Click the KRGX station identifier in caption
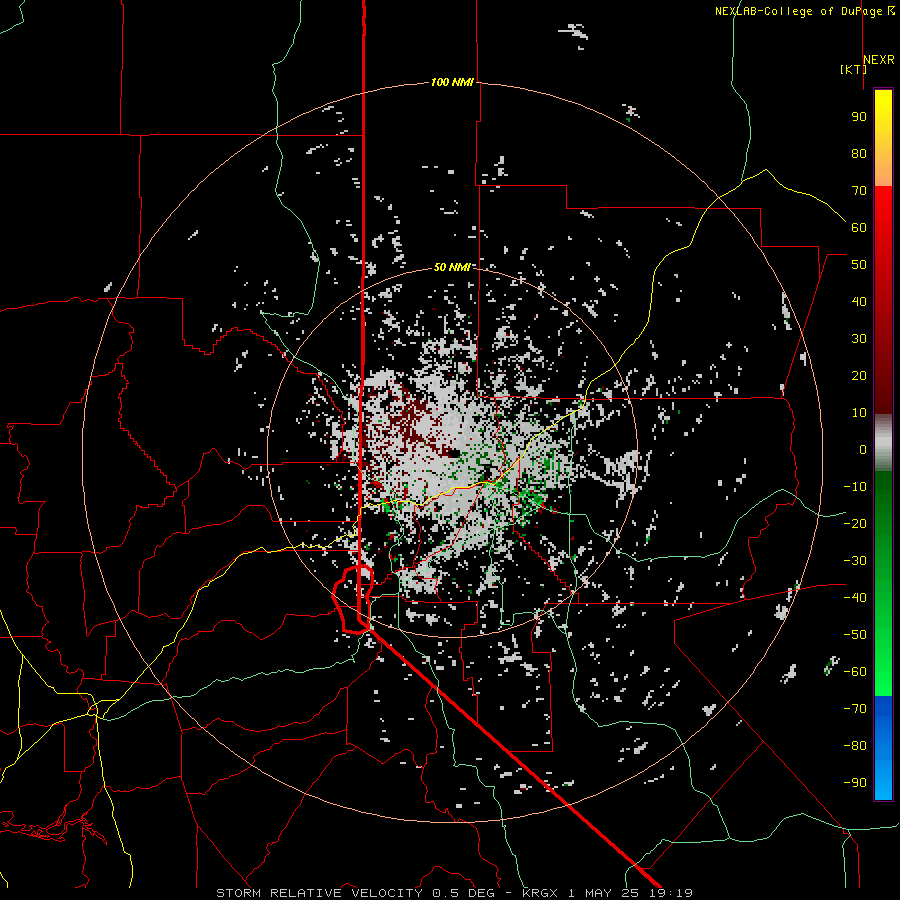 point(540,893)
